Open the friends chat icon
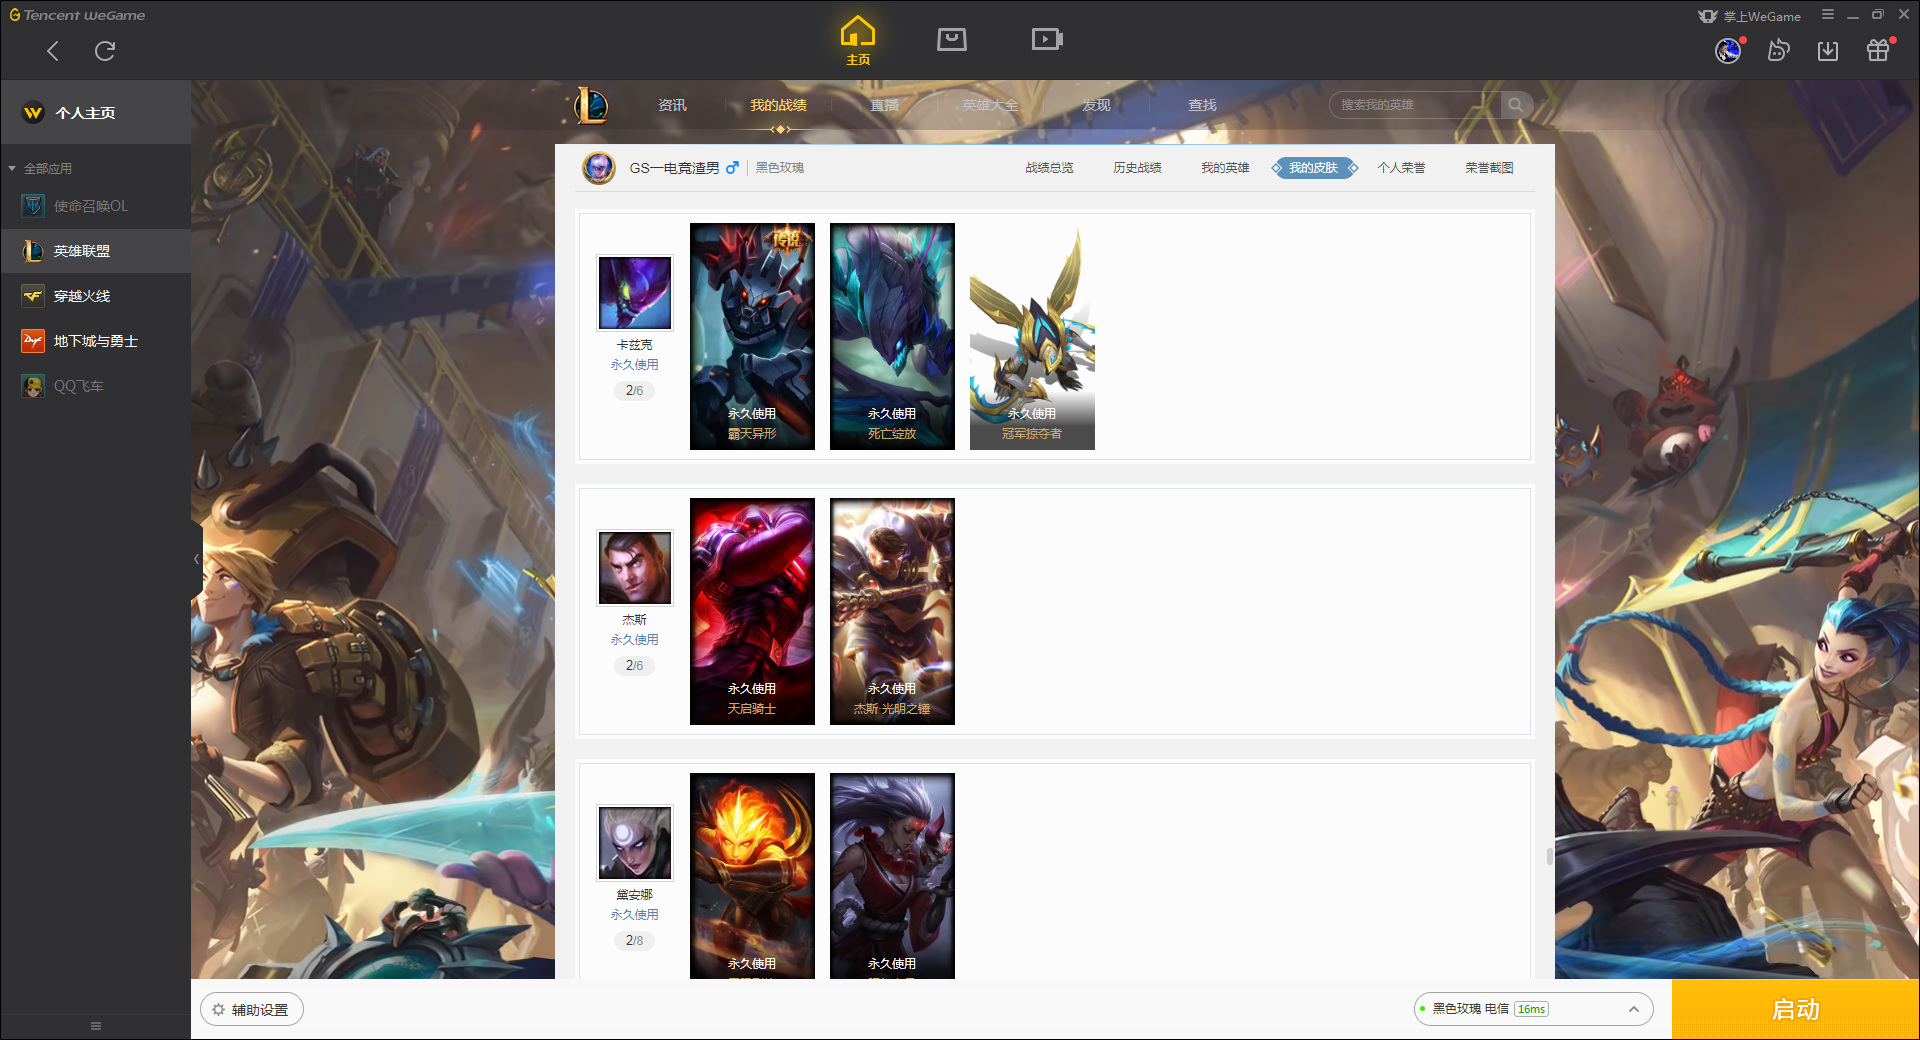This screenshot has width=1920, height=1040. click(1778, 50)
